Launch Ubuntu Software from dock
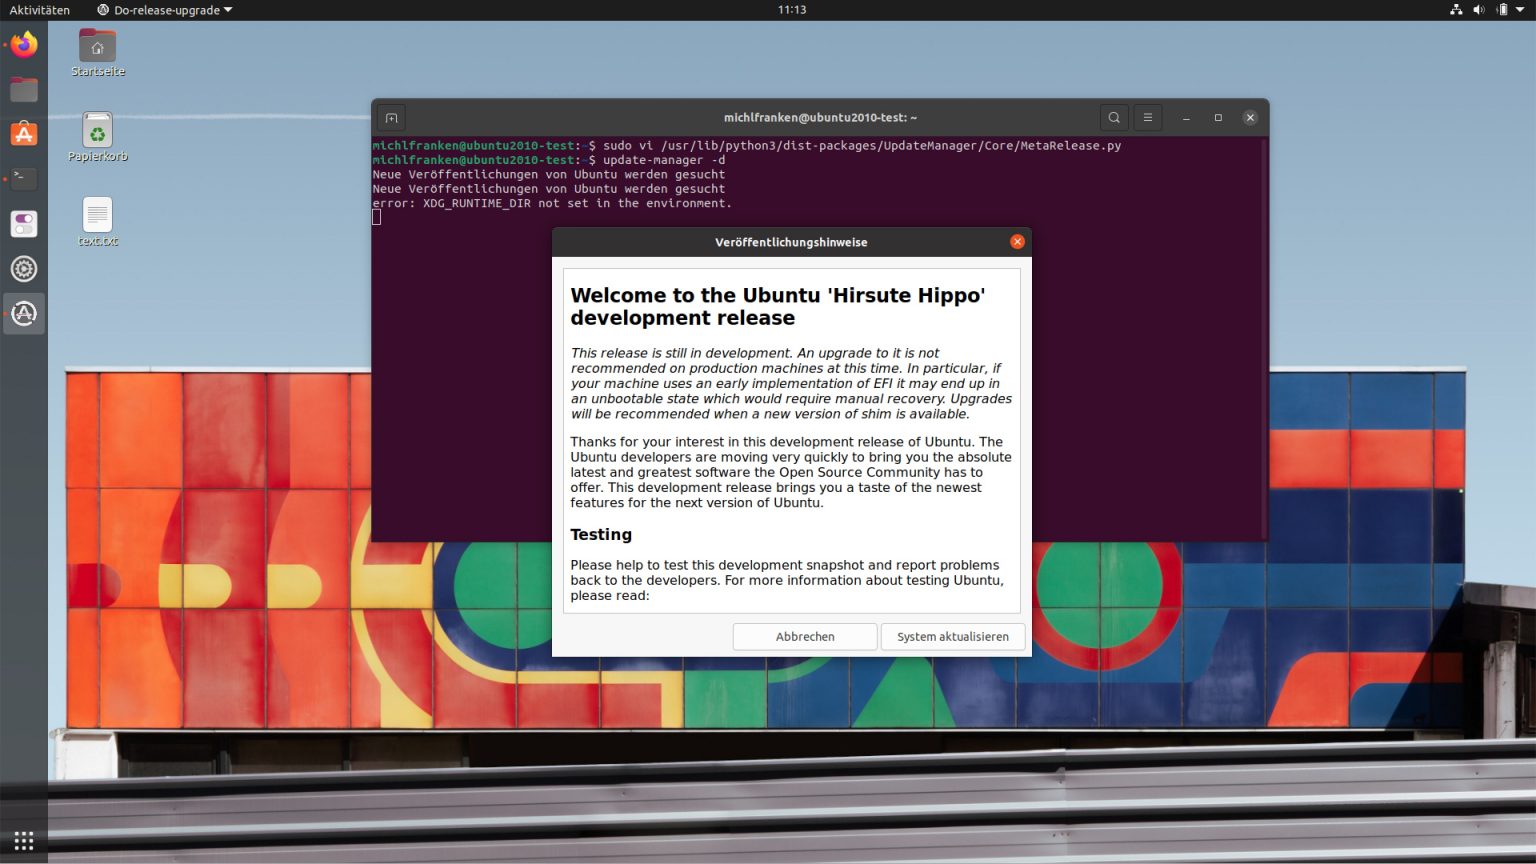 tap(24, 134)
